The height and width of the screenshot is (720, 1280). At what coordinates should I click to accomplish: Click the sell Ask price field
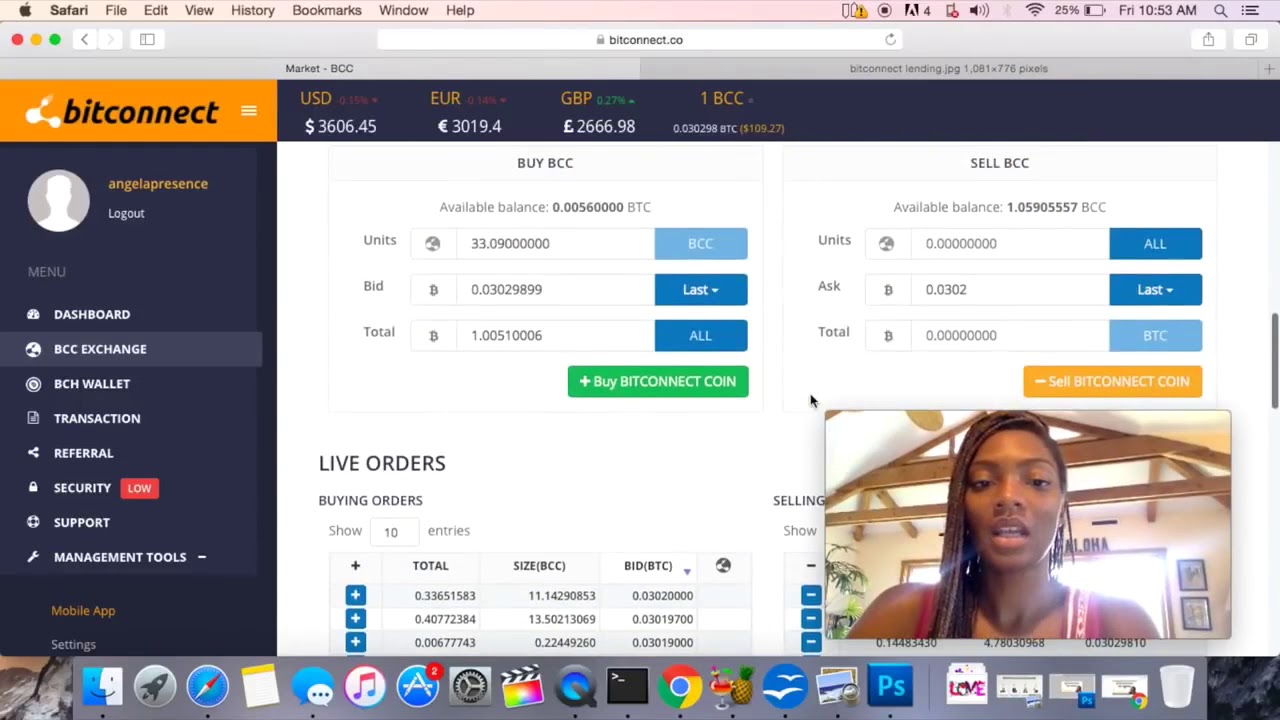(x=1010, y=289)
